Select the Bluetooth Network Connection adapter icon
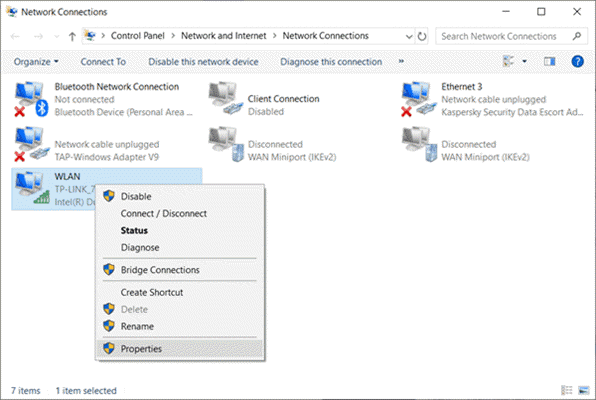This screenshot has height=400, width=596. coord(31,99)
